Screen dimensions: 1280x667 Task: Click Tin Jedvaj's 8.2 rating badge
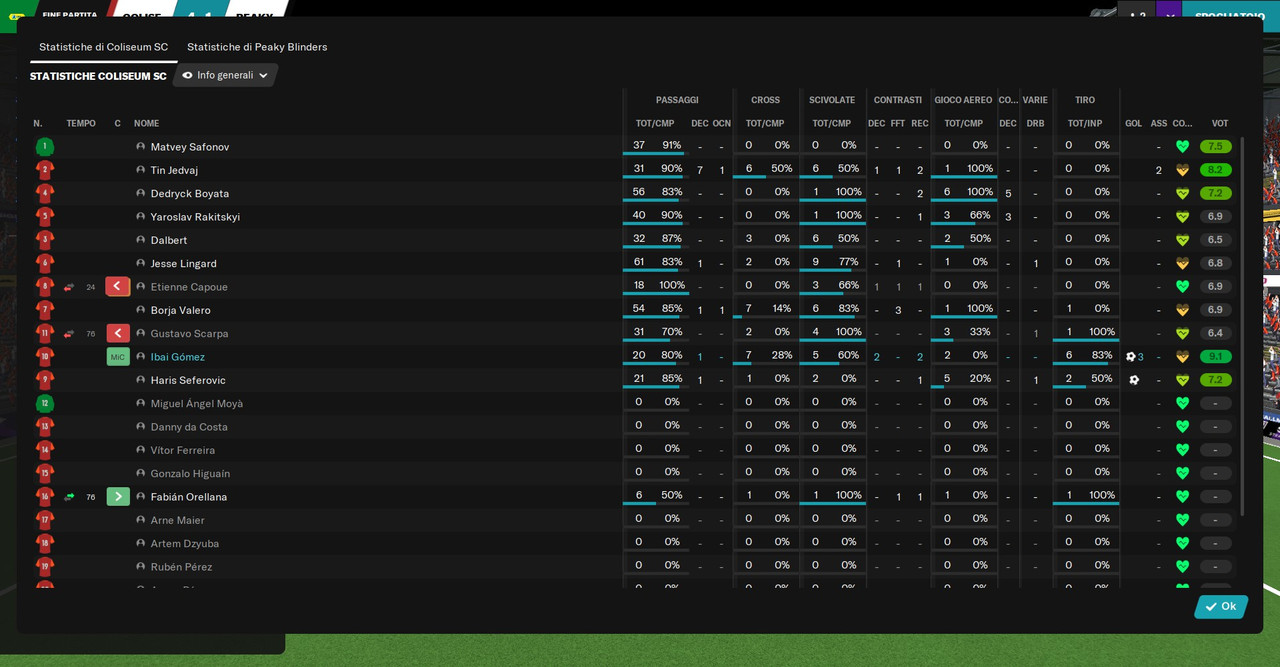1216,170
